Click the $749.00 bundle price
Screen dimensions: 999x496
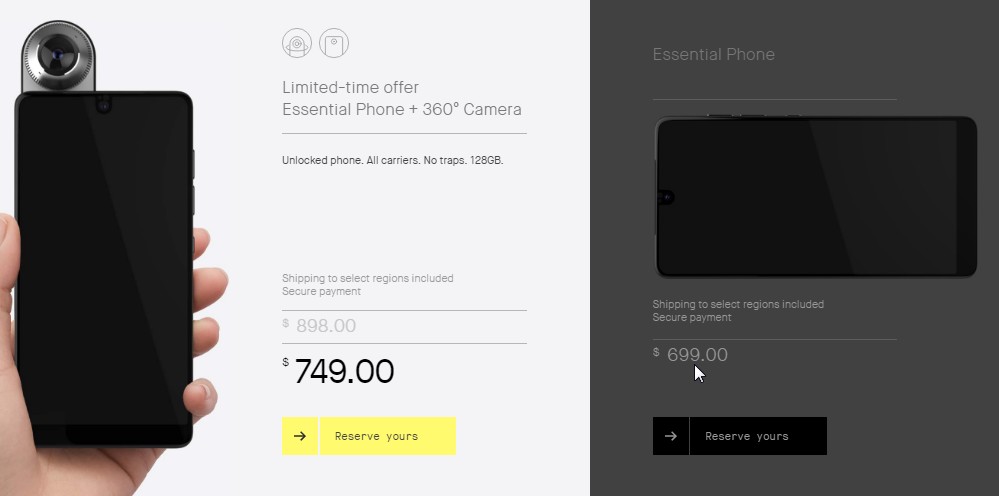click(x=338, y=371)
